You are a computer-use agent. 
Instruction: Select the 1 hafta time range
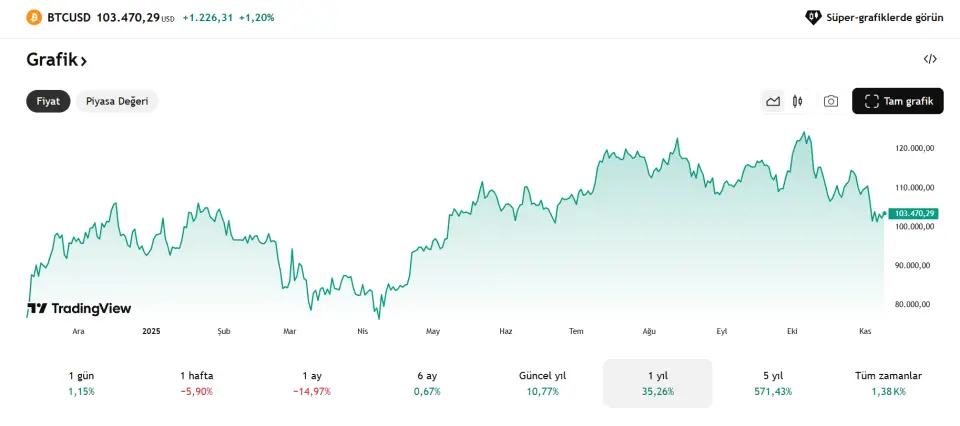[197, 383]
